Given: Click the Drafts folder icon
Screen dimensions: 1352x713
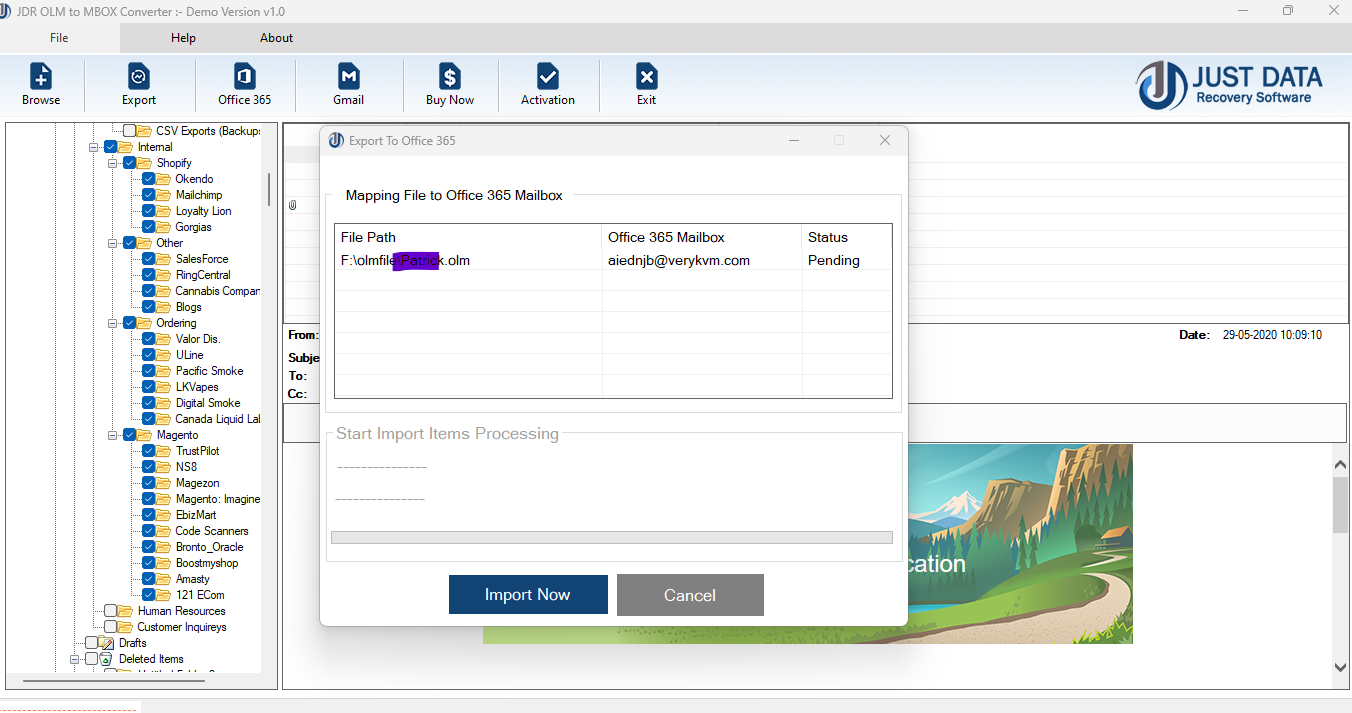Looking at the screenshot, I should point(107,643).
